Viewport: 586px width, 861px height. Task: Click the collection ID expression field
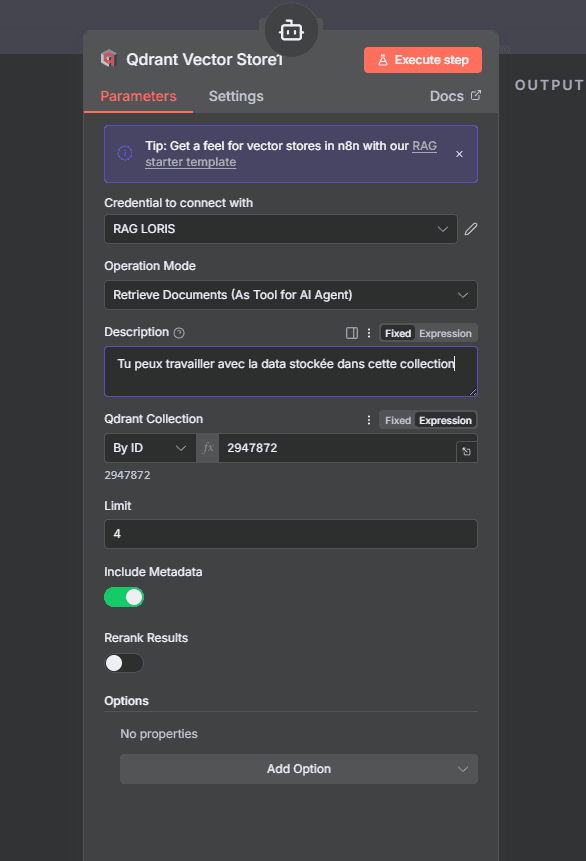pyautogui.click(x=337, y=448)
